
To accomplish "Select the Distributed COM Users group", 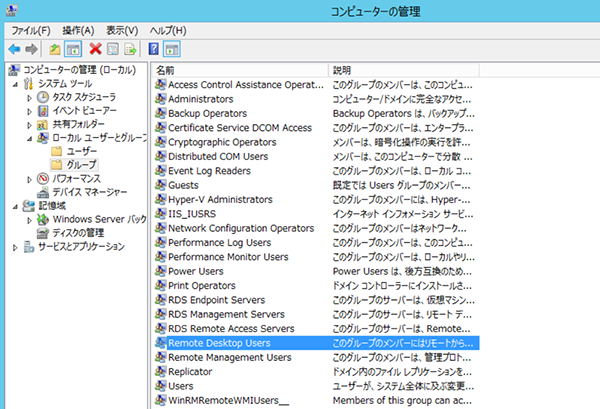I will pos(218,156).
